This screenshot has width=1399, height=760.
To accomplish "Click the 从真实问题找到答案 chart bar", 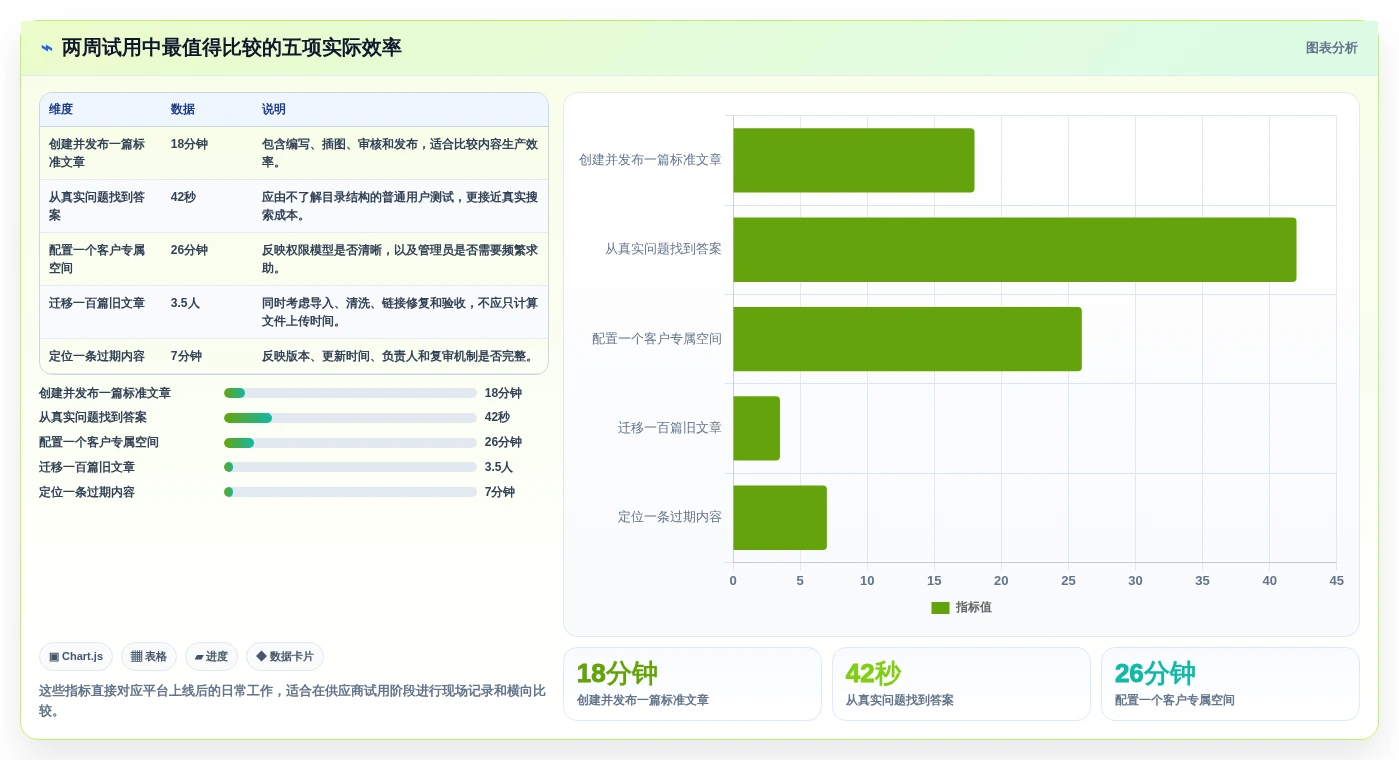I will tap(1014, 249).
